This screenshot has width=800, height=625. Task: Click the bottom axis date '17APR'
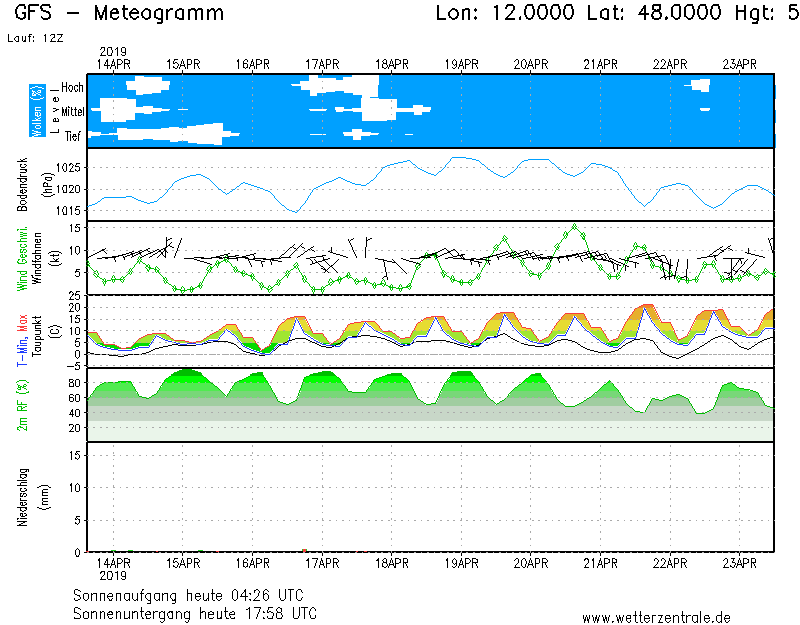click(322, 563)
